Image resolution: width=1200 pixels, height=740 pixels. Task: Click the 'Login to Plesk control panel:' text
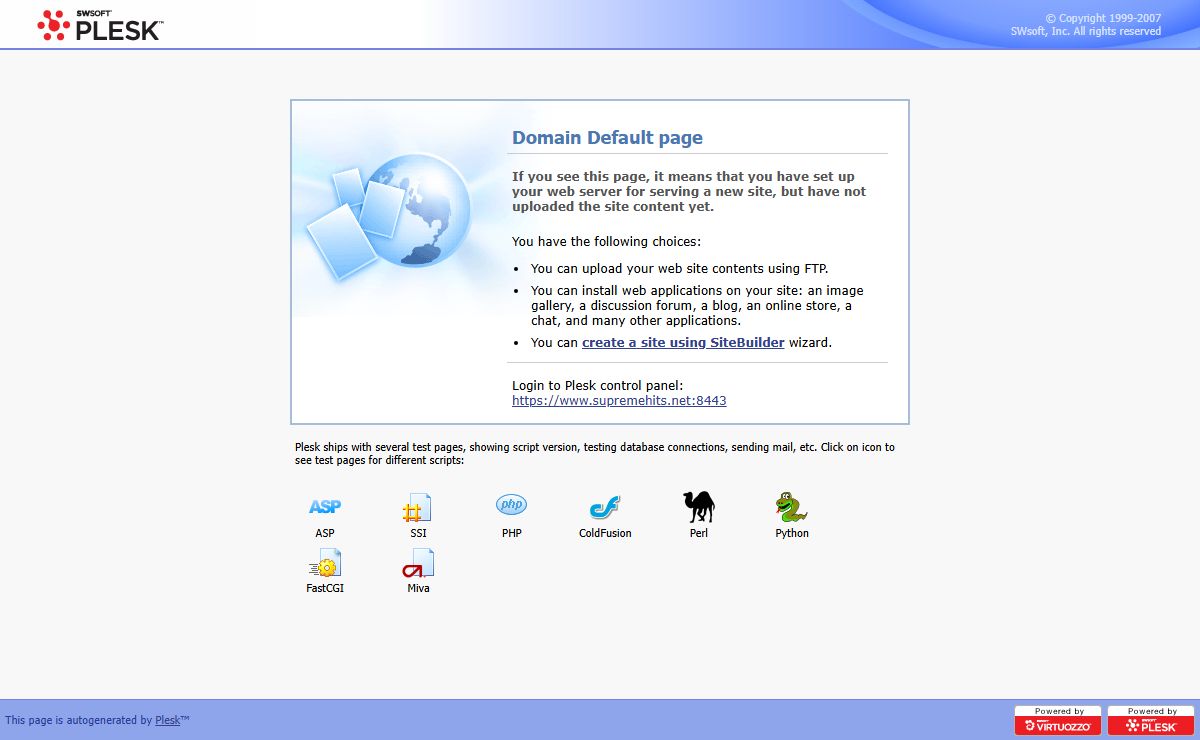point(597,385)
